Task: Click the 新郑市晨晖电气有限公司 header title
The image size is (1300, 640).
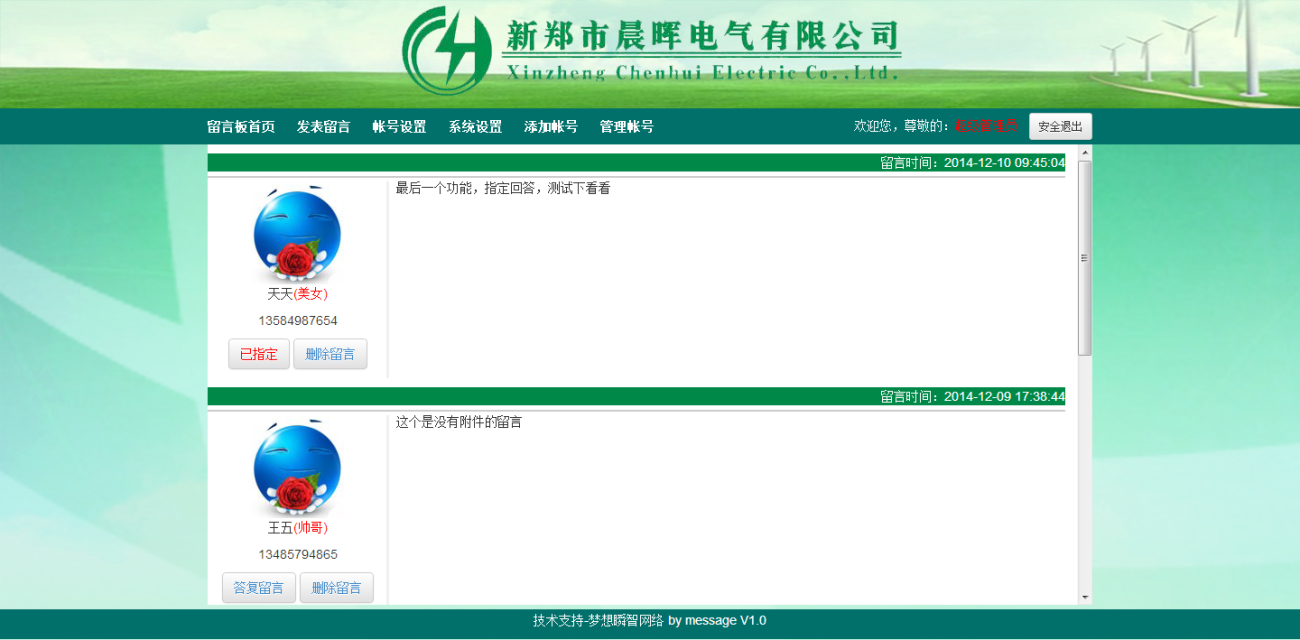Action: pyautogui.click(x=702, y=37)
